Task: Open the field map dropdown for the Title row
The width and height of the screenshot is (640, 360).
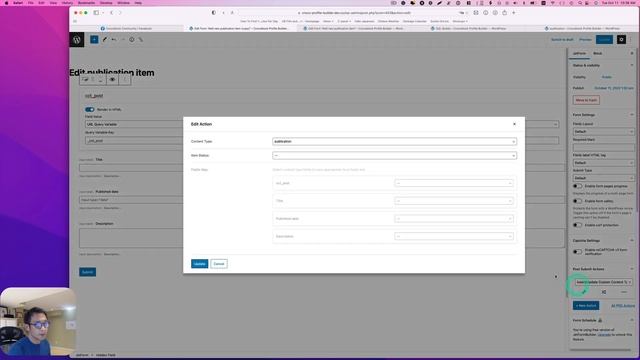Action: click(x=453, y=201)
